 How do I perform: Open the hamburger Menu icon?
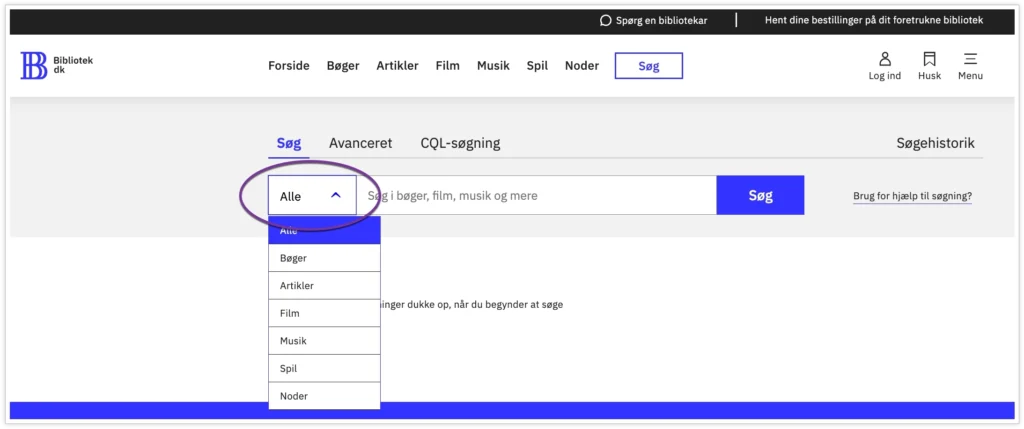click(970, 59)
